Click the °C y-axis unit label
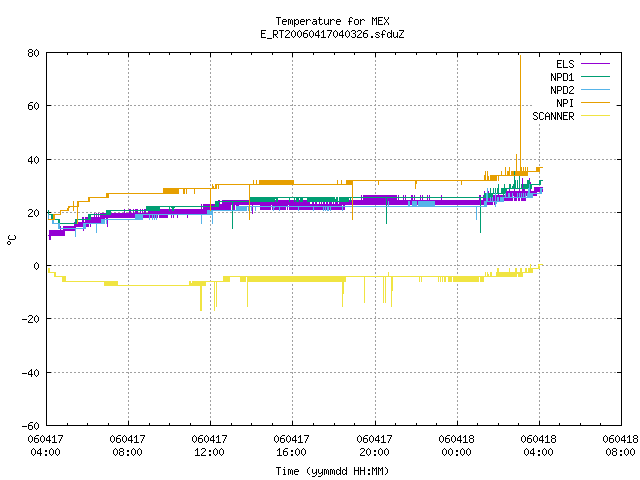This screenshot has height=480, width=640. [x=12, y=240]
